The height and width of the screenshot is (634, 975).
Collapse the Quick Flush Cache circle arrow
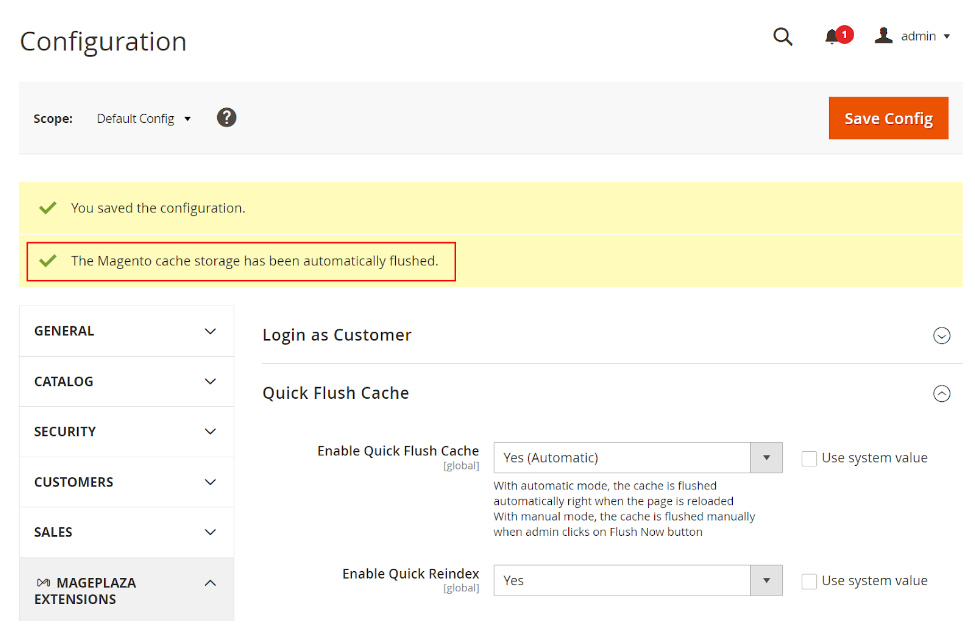(941, 394)
